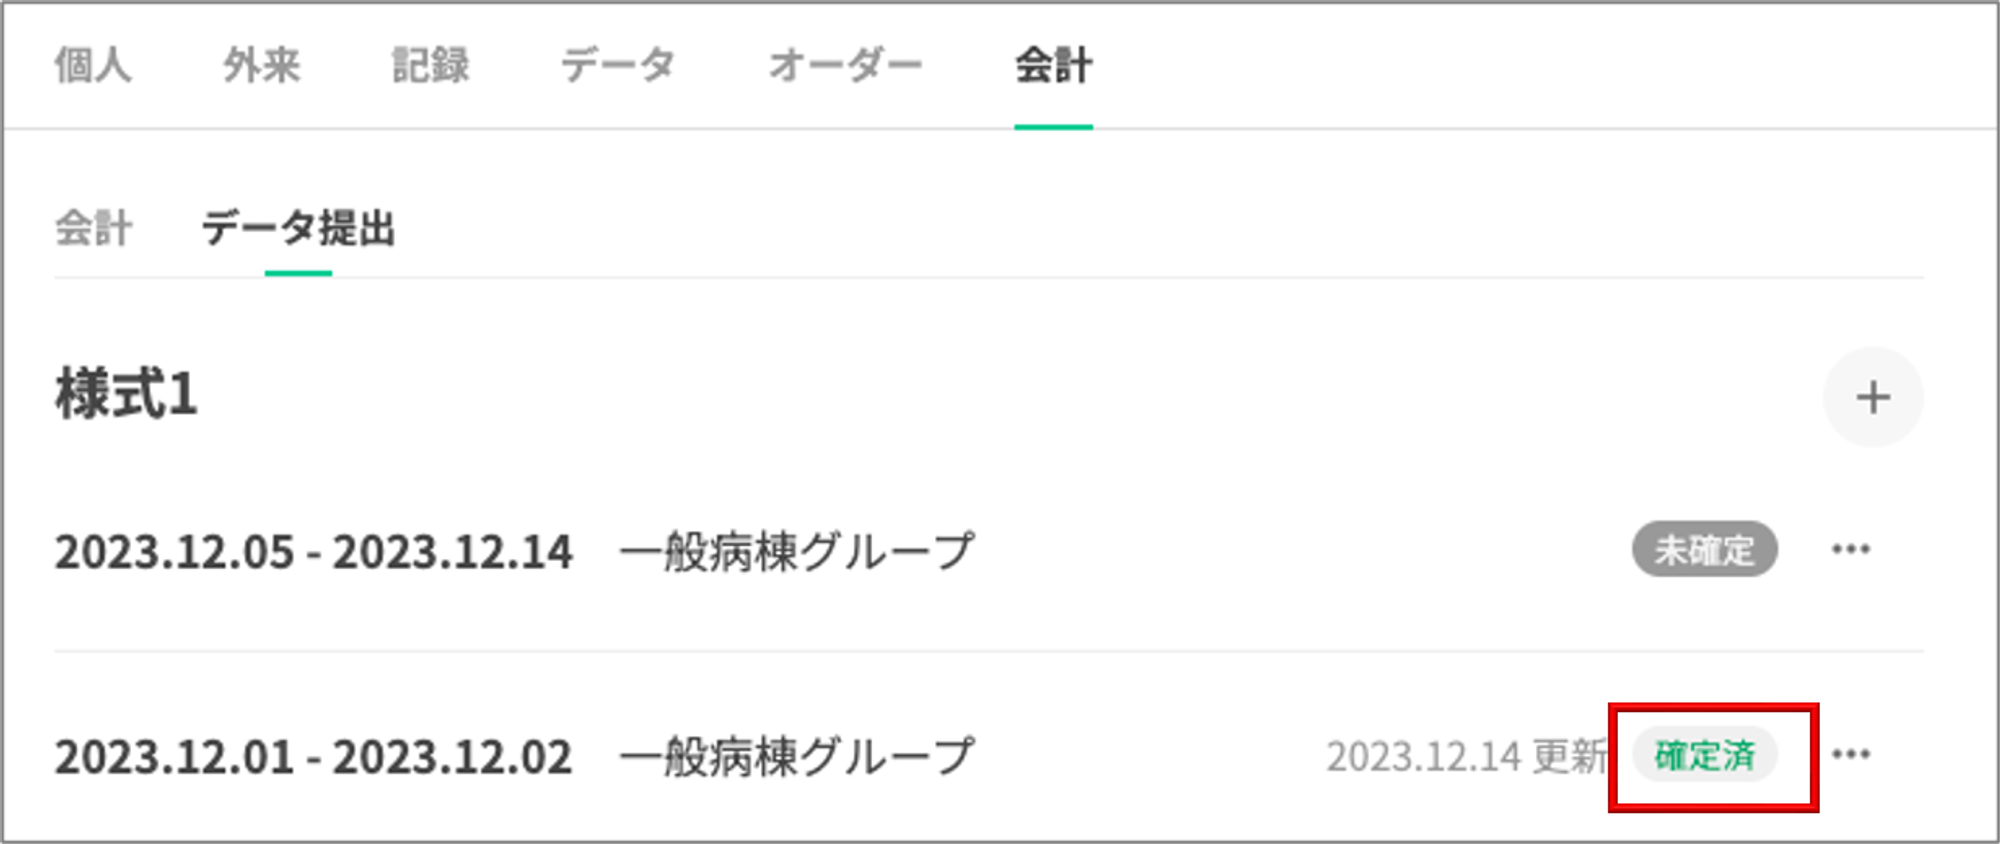Open the オーダー tab
The width and height of the screenshot is (2000, 844).
(x=845, y=66)
